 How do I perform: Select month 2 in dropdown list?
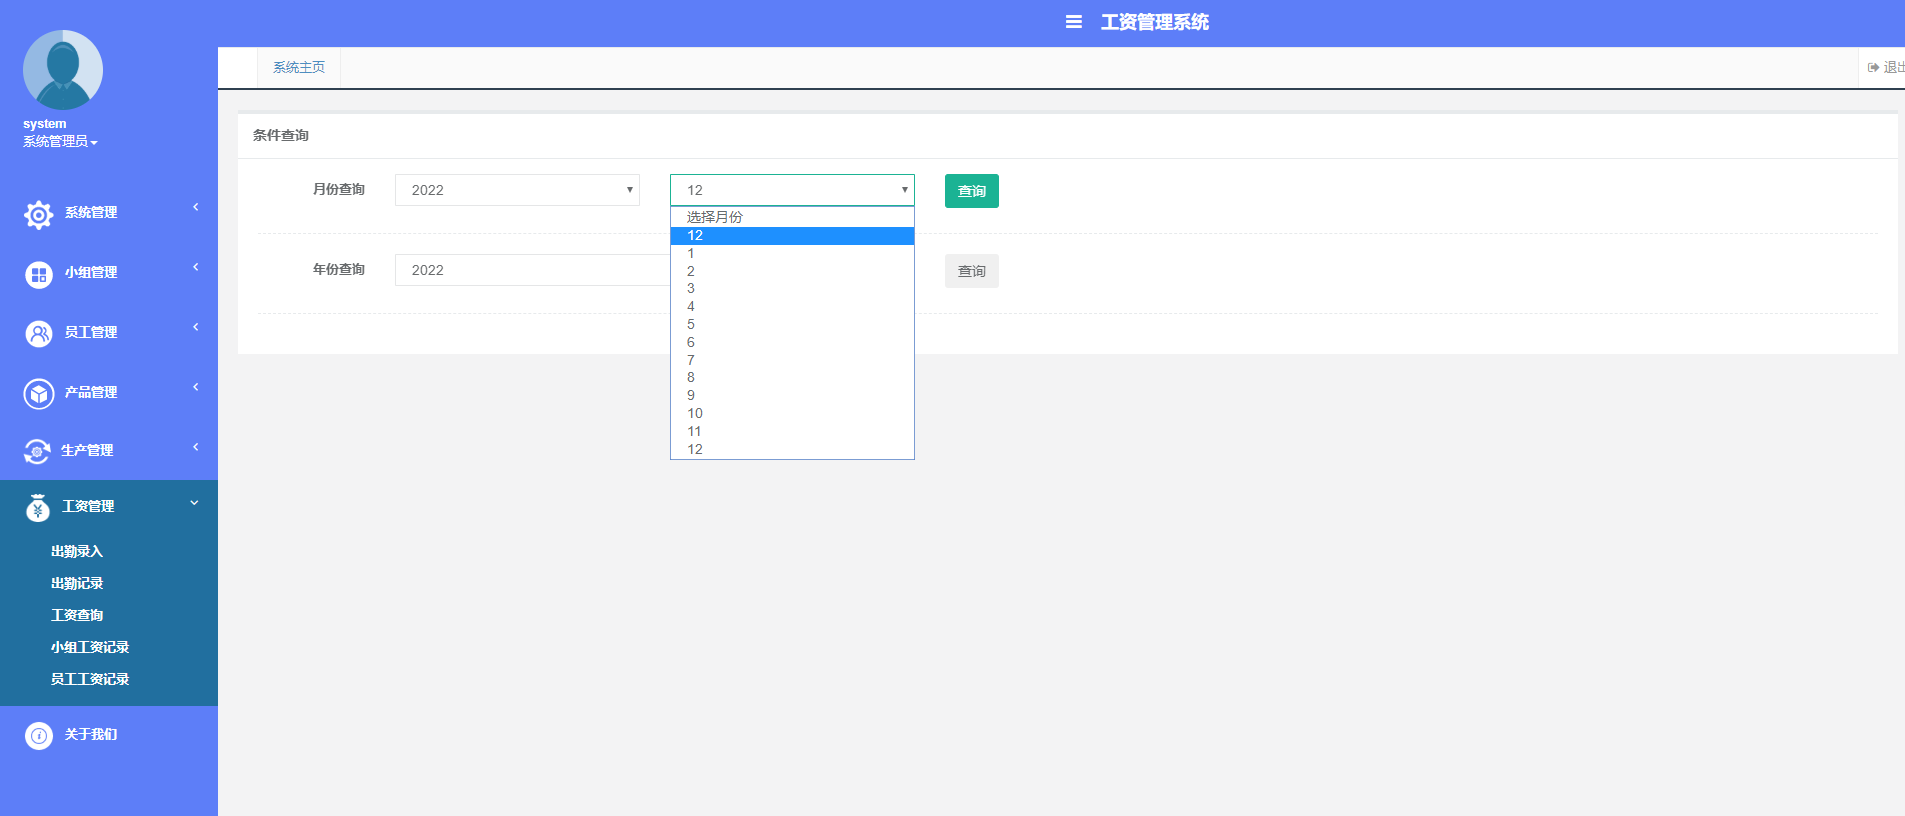point(792,271)
